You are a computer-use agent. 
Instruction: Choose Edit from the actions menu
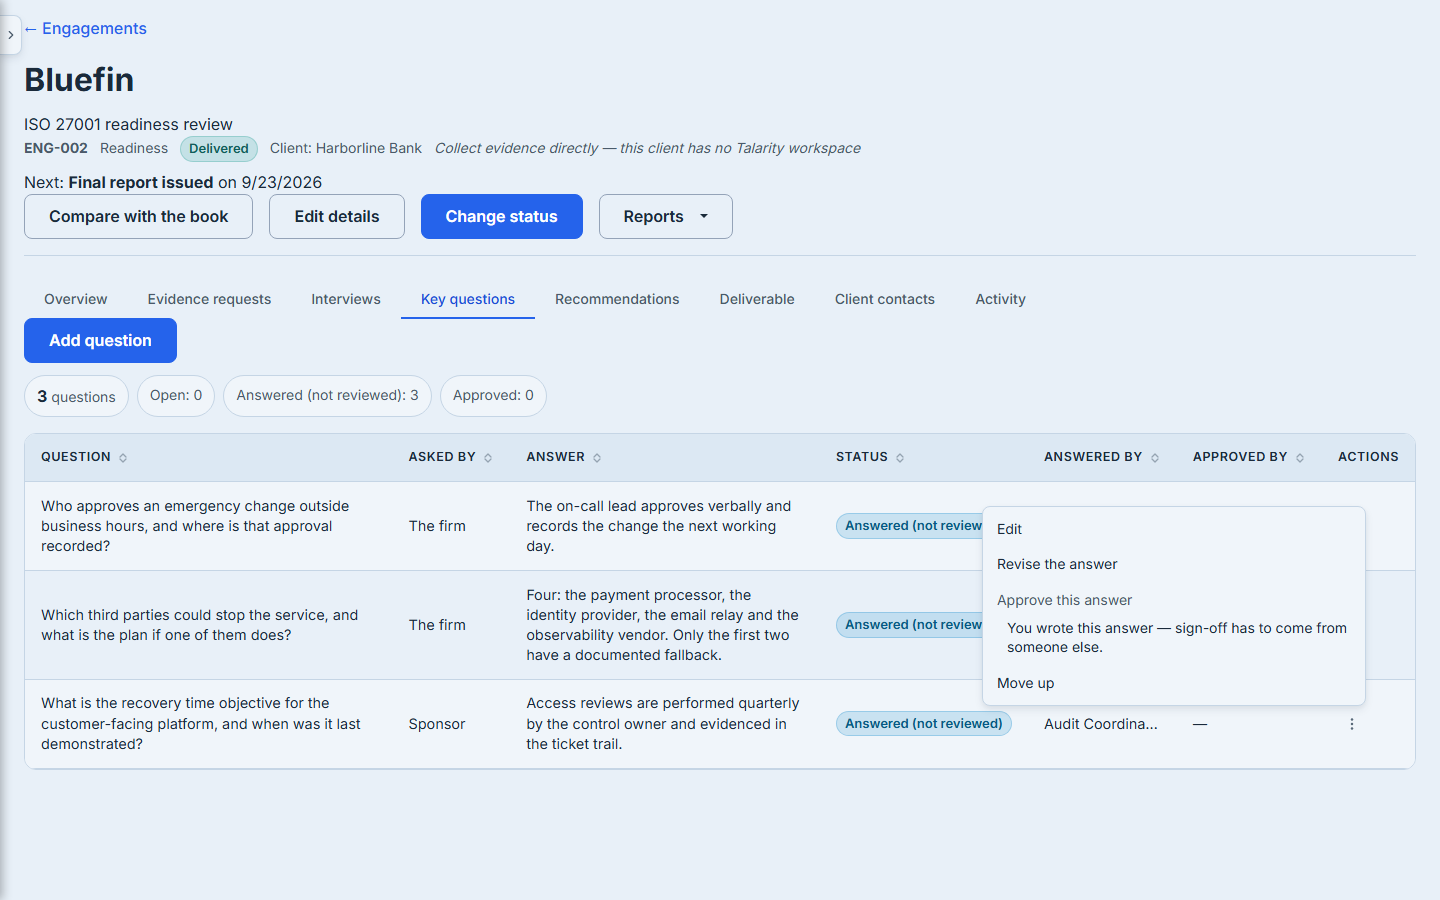click(x=1174, y=529)
